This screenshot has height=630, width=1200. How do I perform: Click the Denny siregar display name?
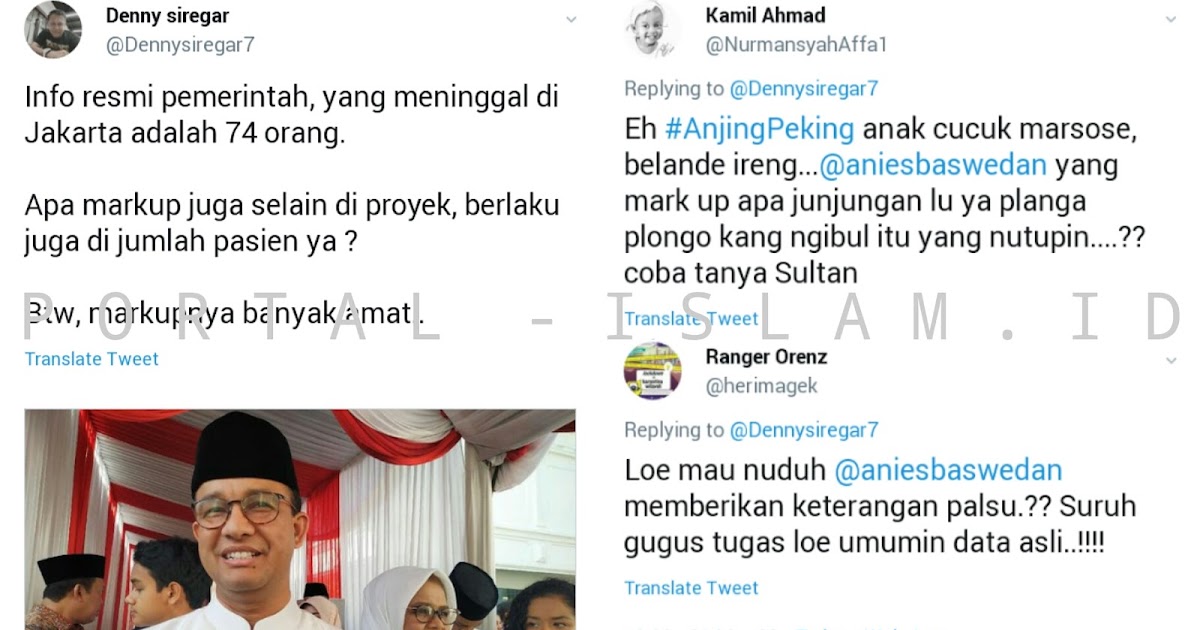167,16
